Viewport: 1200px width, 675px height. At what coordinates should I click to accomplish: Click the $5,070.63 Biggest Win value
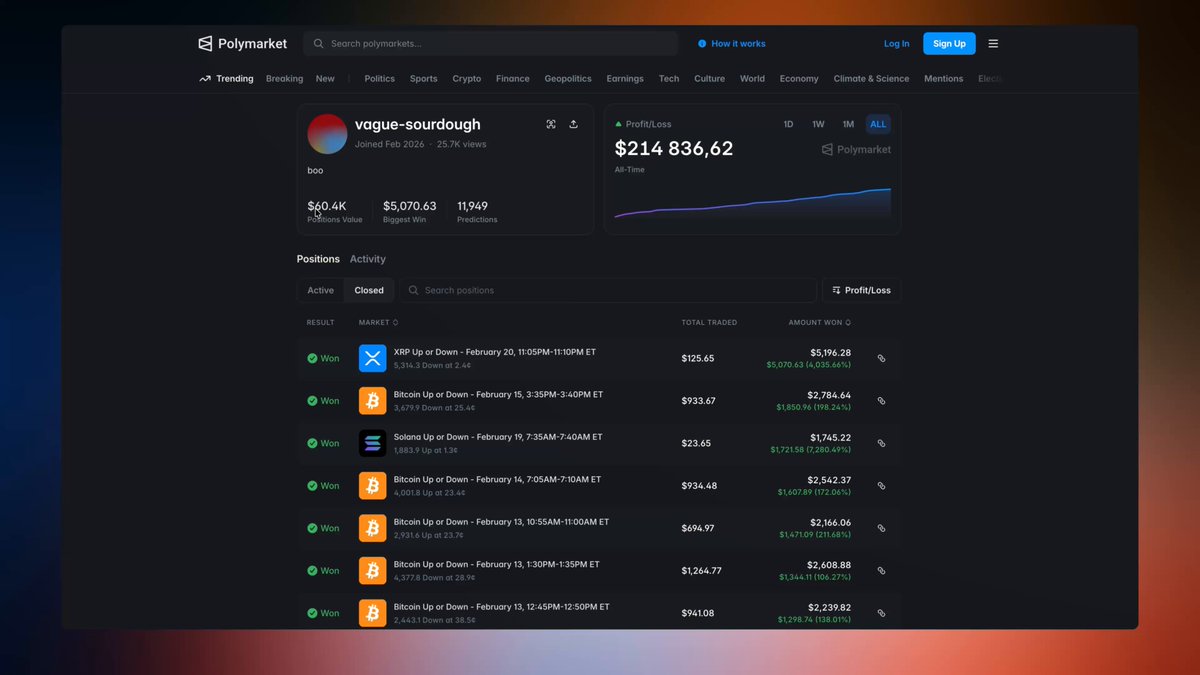[x=410, y=206]
